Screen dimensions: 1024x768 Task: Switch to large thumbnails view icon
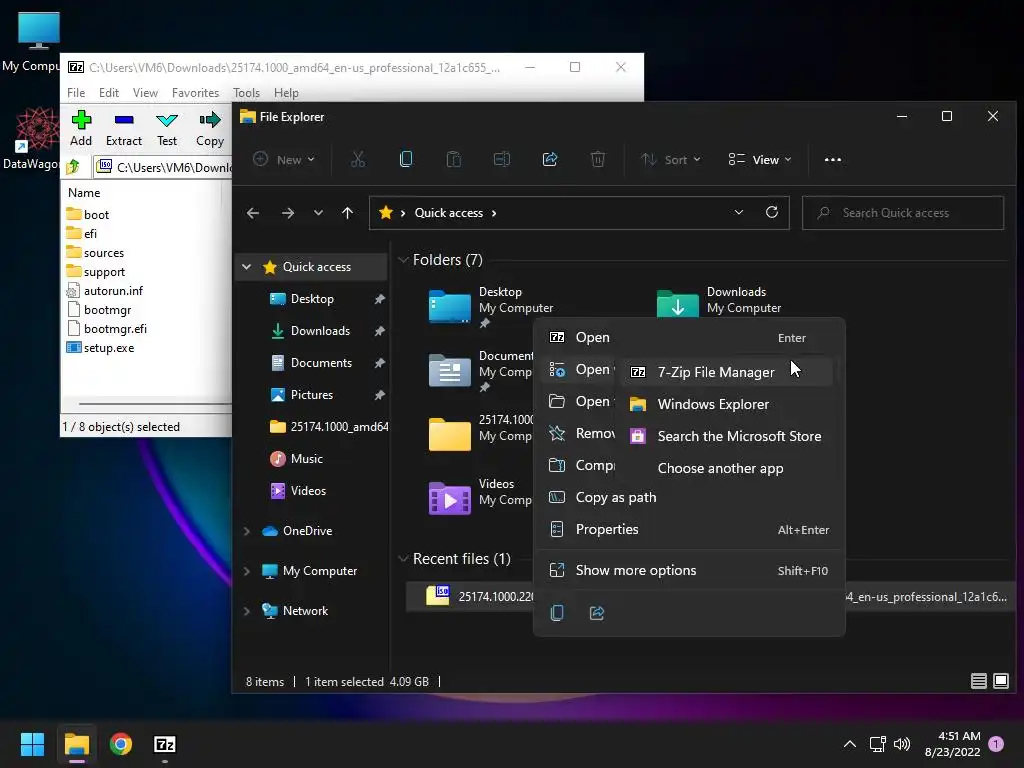click(1000, 681)
